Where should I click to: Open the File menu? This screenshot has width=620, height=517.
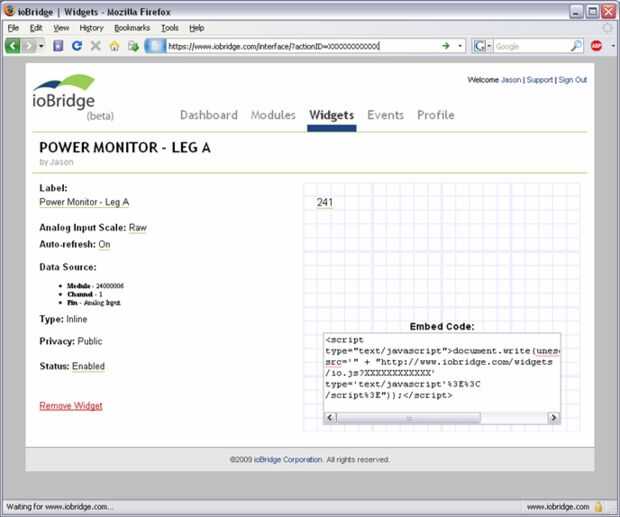tap(13, 28)
